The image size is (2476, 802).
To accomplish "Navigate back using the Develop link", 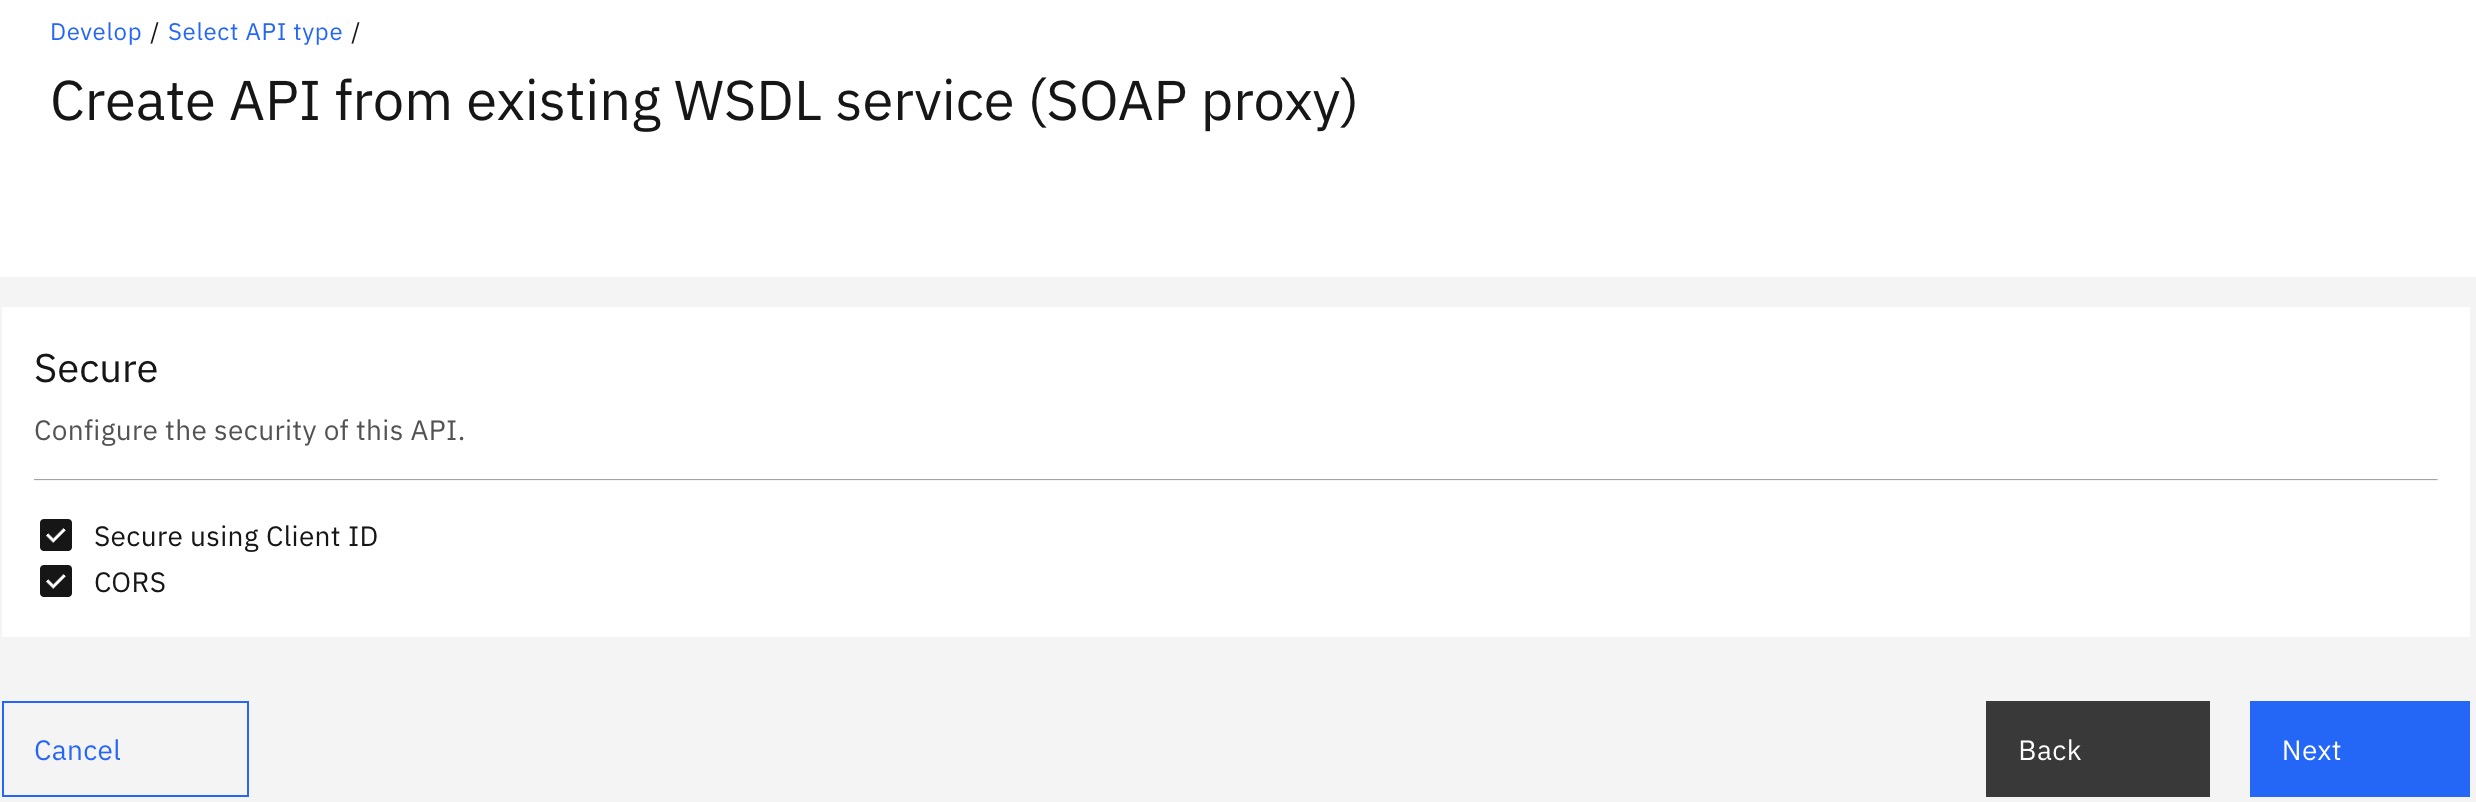I will coord(95,31).
